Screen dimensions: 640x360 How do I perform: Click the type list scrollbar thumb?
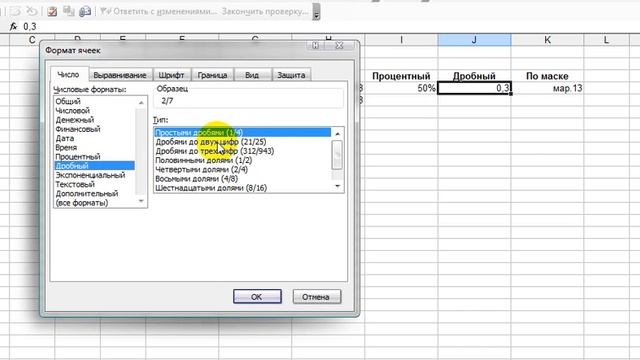338,155
